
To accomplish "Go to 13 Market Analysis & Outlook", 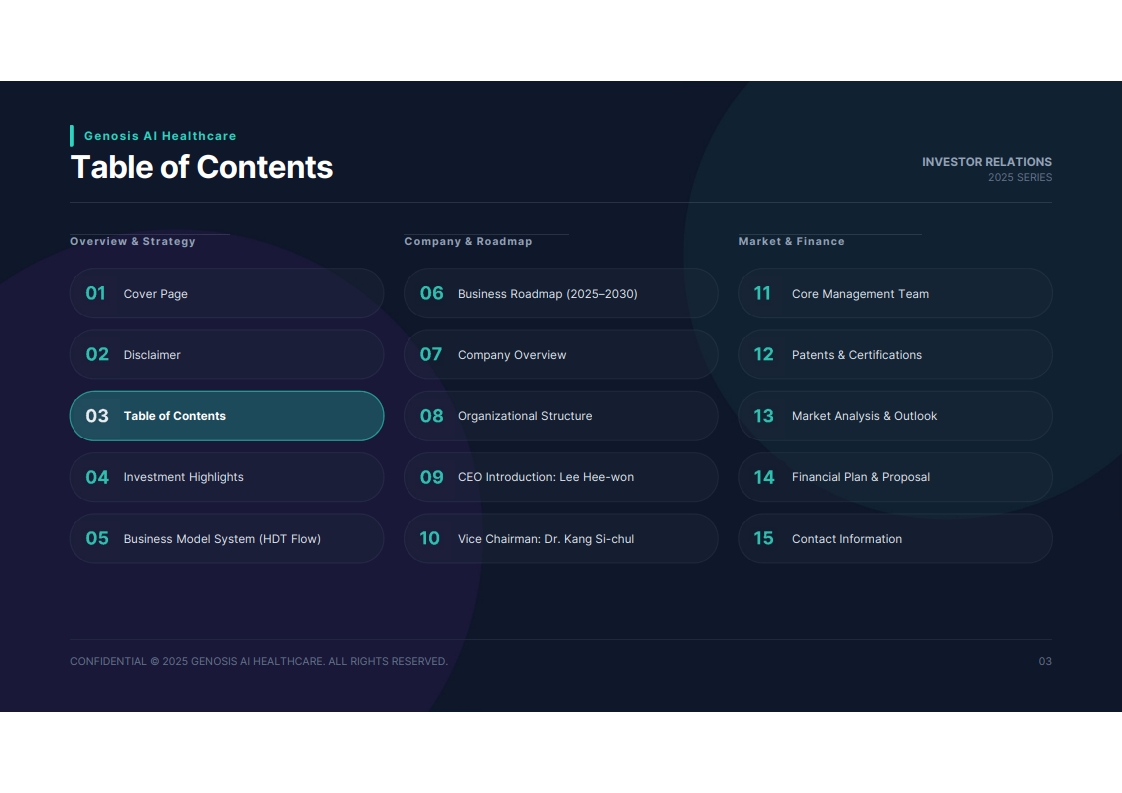I will [x=895, y=416].
